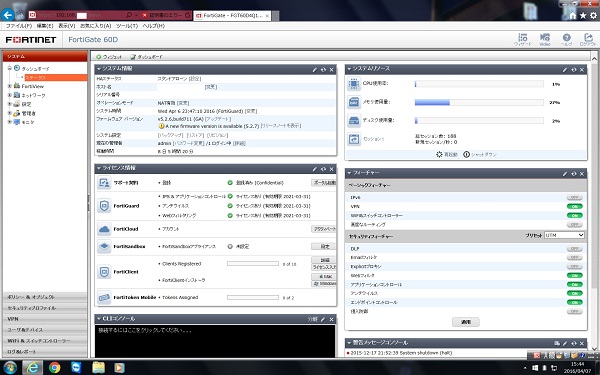Click inside the black CLI console area
The height and width of the screenshot is (375, 600).
(215, 341)
